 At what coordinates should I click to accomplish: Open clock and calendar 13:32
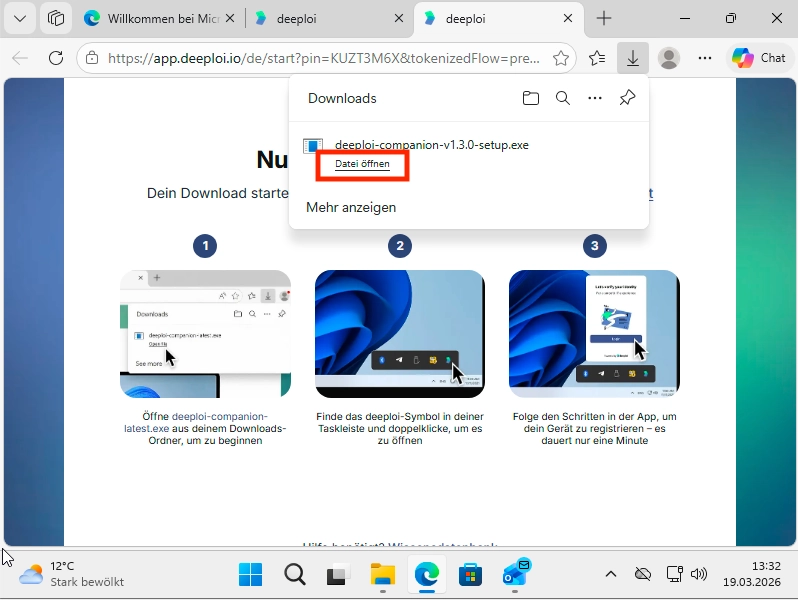click(x=752, y=574)
